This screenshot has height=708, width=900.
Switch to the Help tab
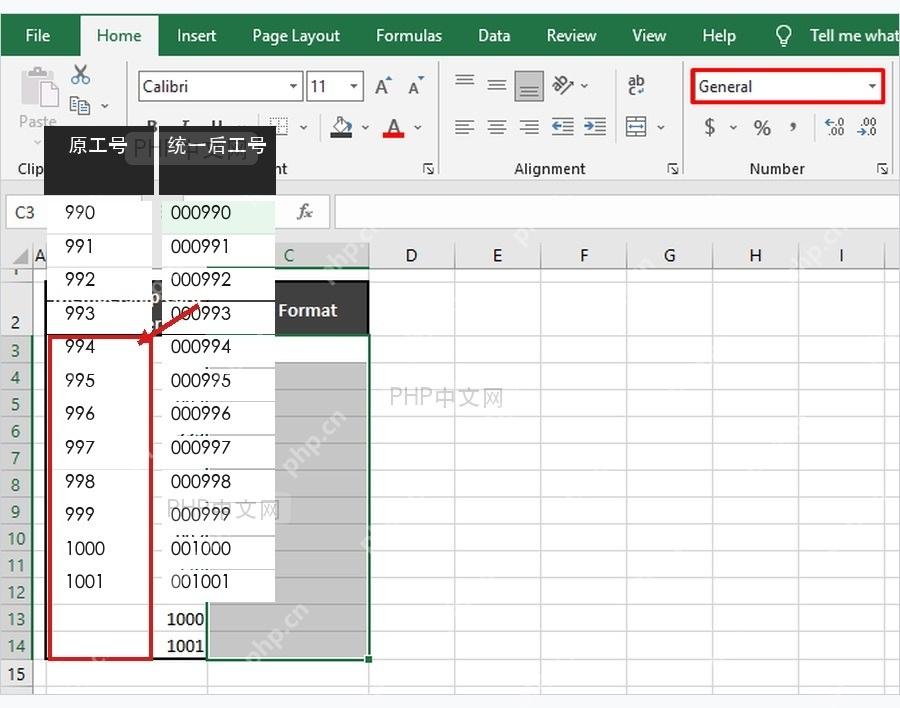click(x=719, y=36)
